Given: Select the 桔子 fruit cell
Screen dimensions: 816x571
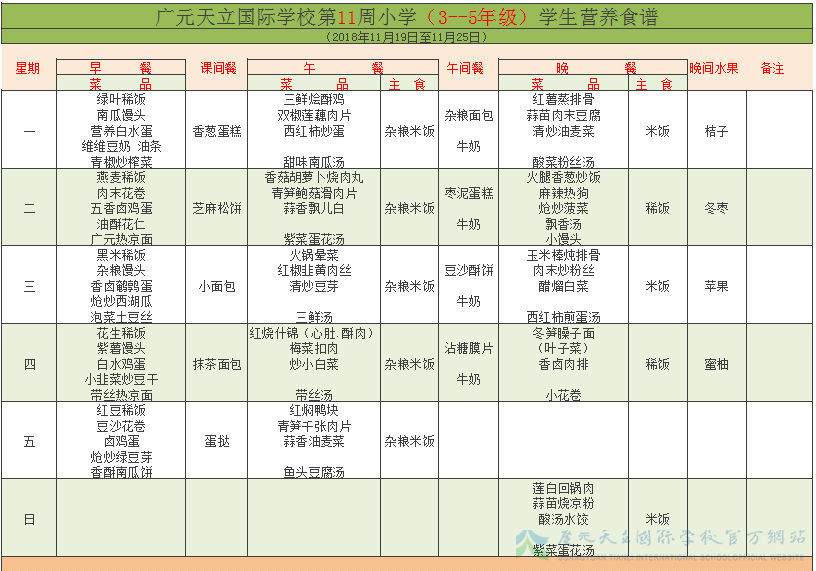Looking at the screenshot, I should click(x=716, y=131).
